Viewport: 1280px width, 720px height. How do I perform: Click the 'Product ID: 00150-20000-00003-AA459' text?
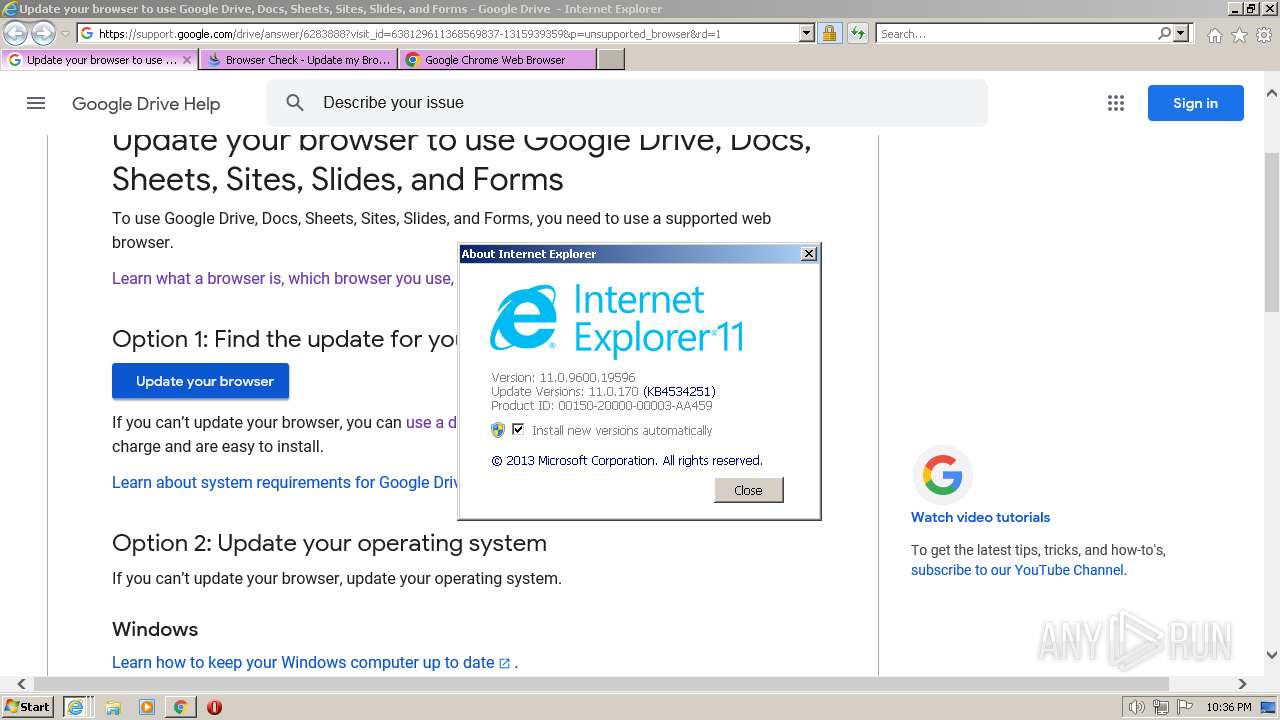[602, 406]
